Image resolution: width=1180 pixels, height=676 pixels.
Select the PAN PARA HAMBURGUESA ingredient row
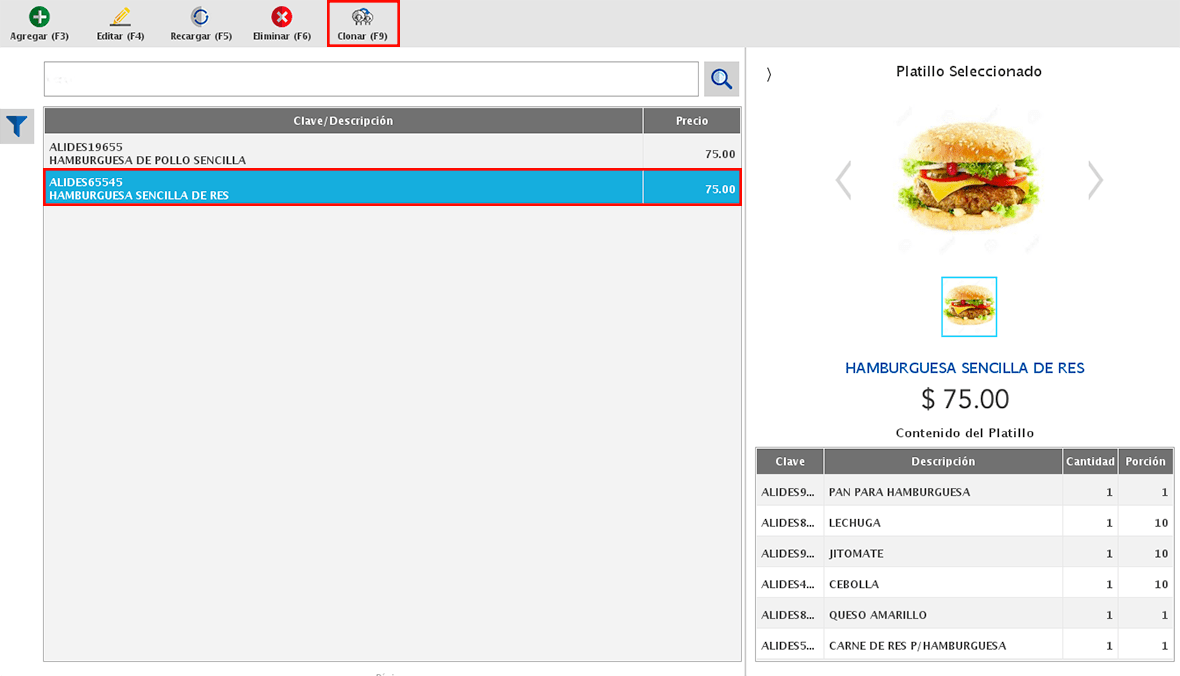[941, 492]
